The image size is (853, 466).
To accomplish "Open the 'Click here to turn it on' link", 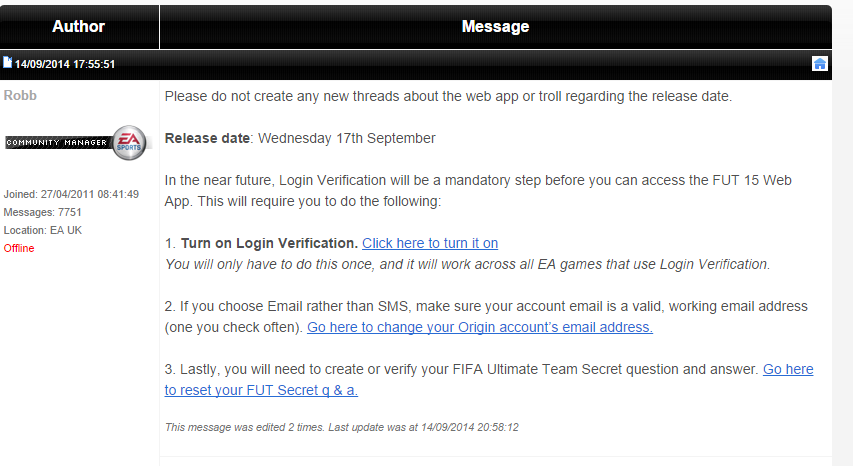I will (x=430, y=243).
